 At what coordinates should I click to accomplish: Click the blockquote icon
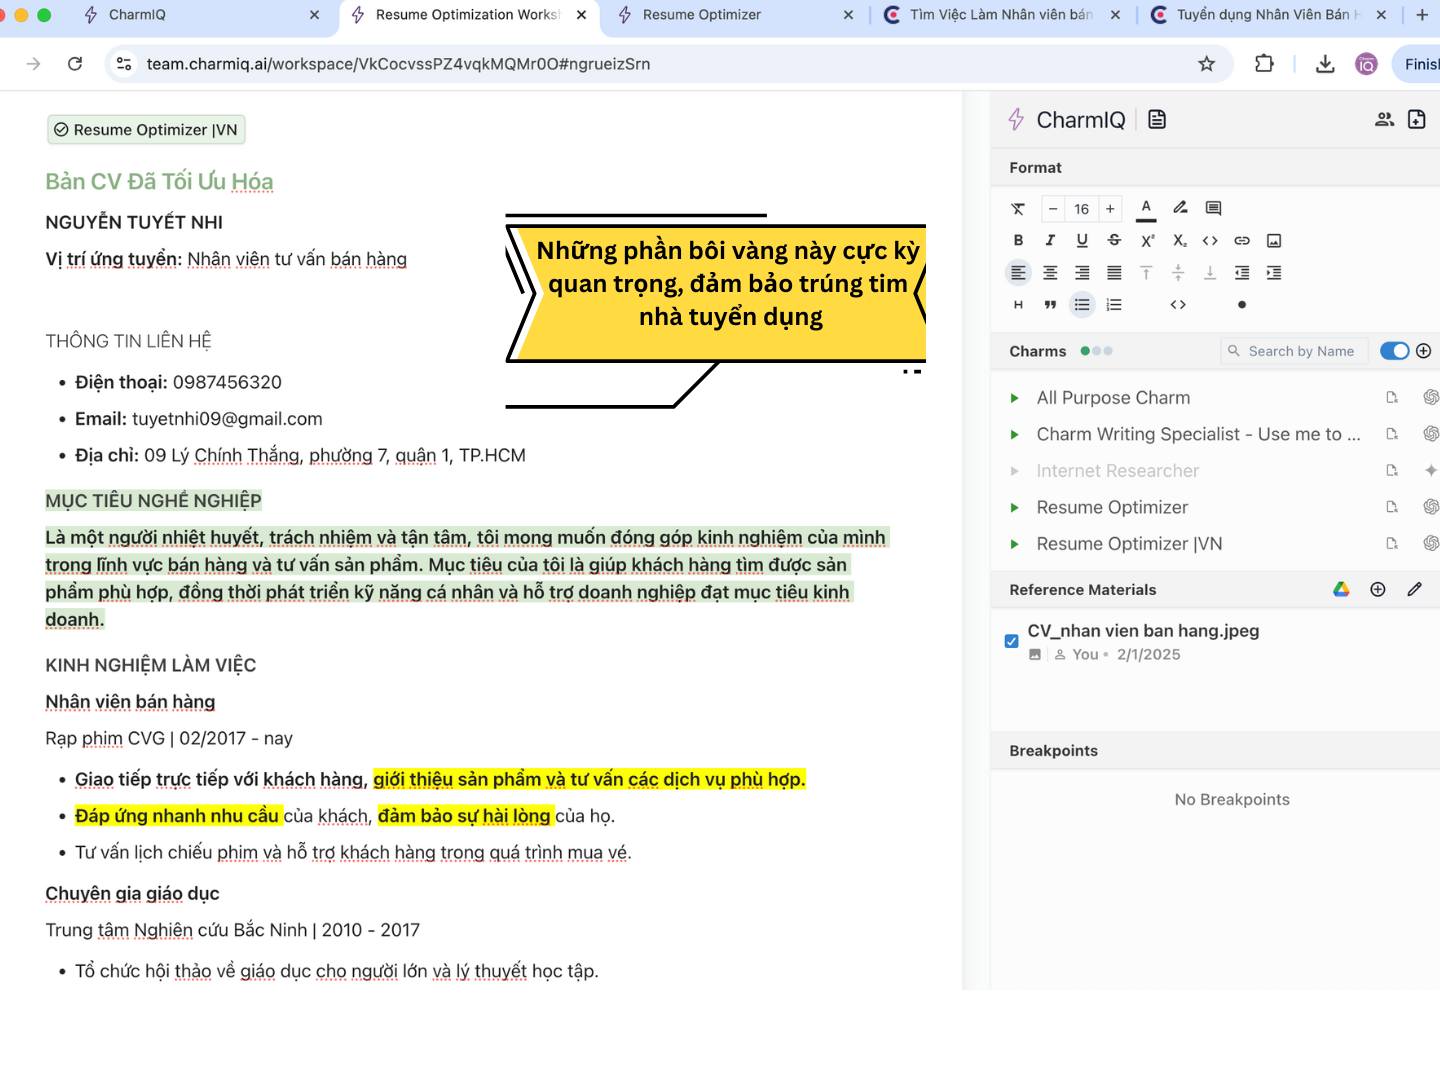click(1050, 305)
